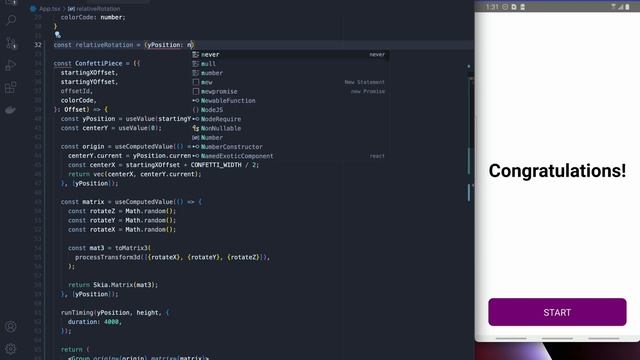This screenshot has height=360, width=640.
Task: Click 'relativeRotation' in the breadcrumb
Action: click(x=98, y=9)
